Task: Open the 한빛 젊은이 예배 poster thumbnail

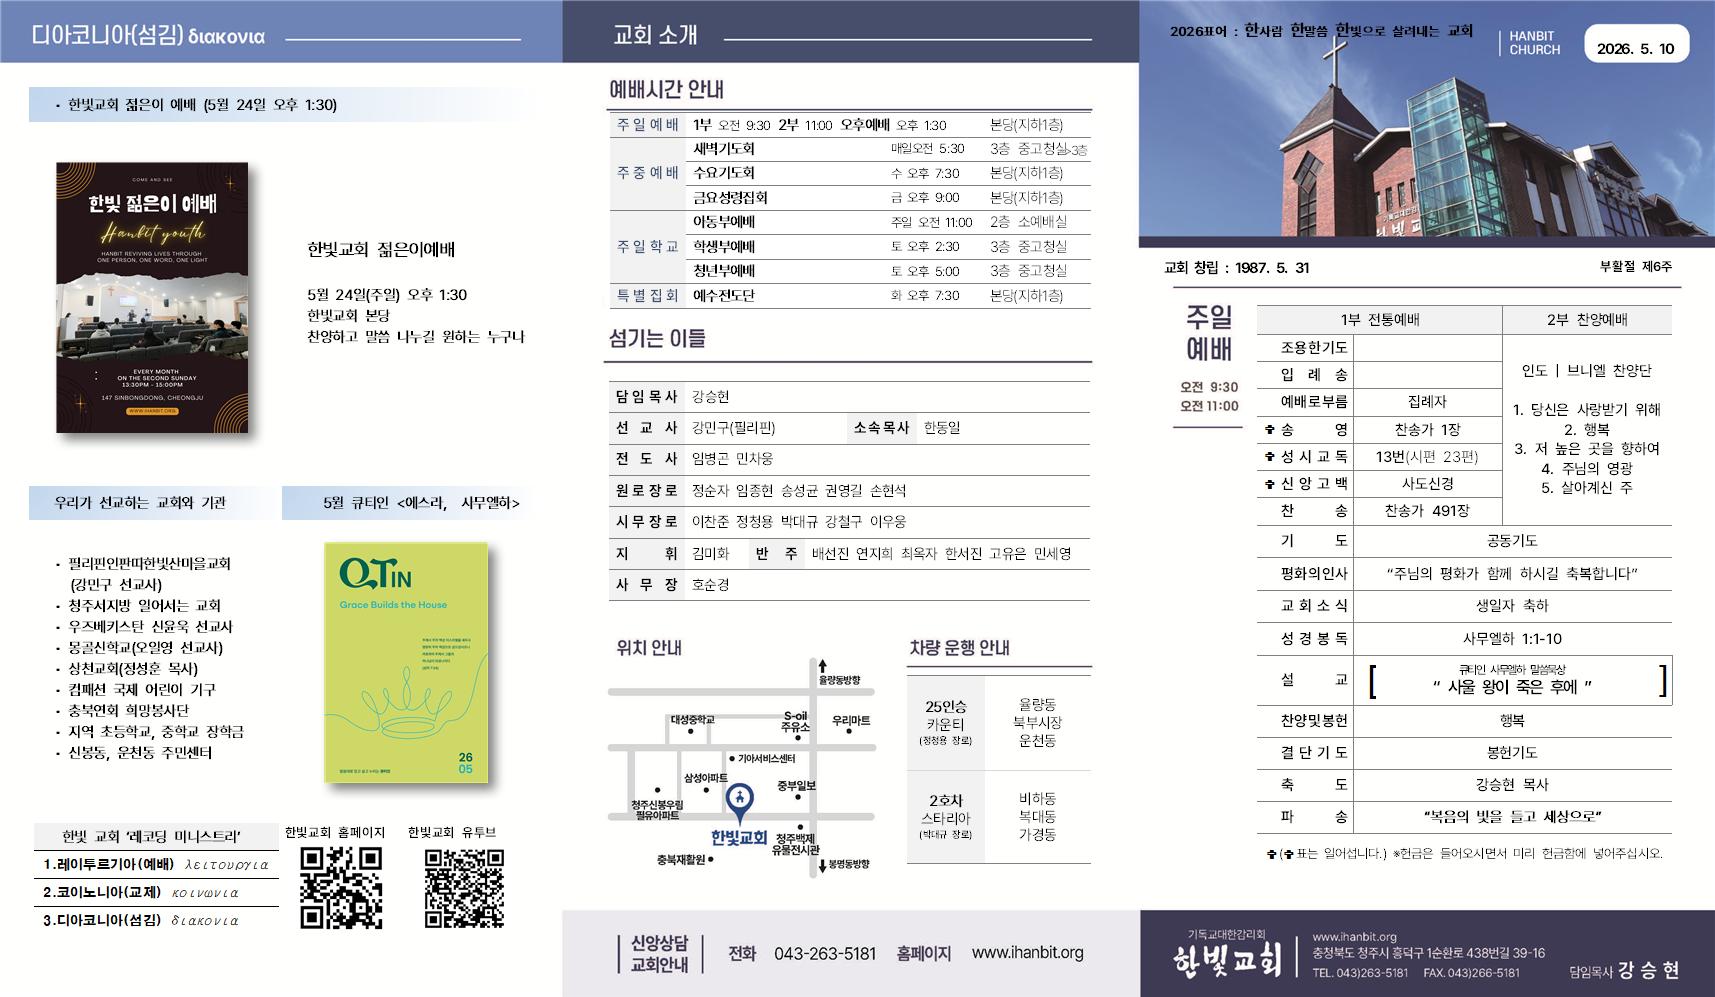Action: (x=152, y=298)
